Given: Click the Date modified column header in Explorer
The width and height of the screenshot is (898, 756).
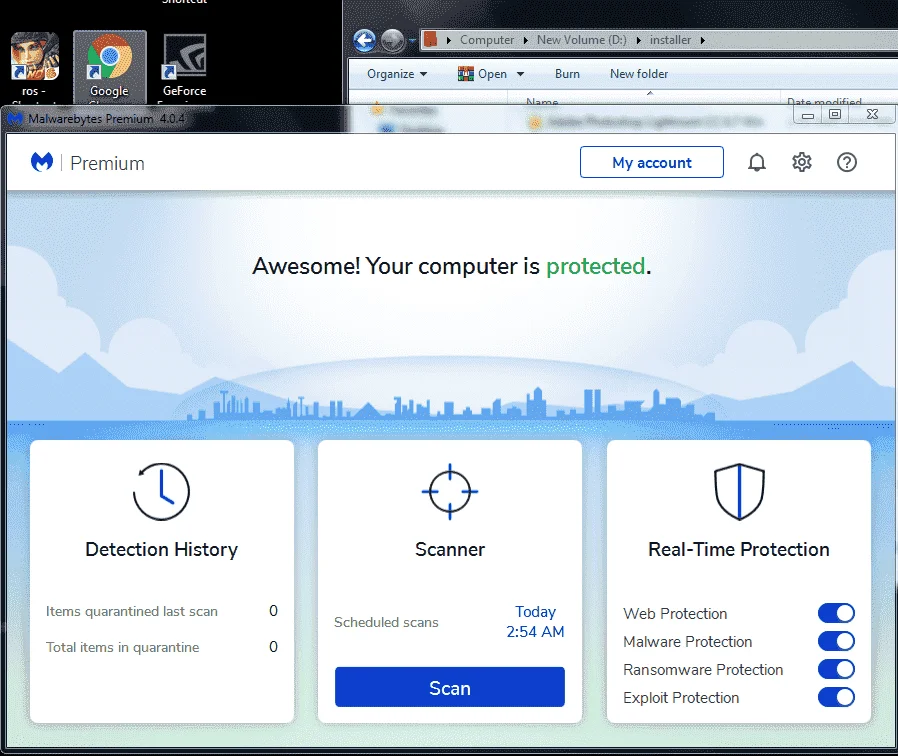Looking at the screenshot, I should click(x=824, y=101).
